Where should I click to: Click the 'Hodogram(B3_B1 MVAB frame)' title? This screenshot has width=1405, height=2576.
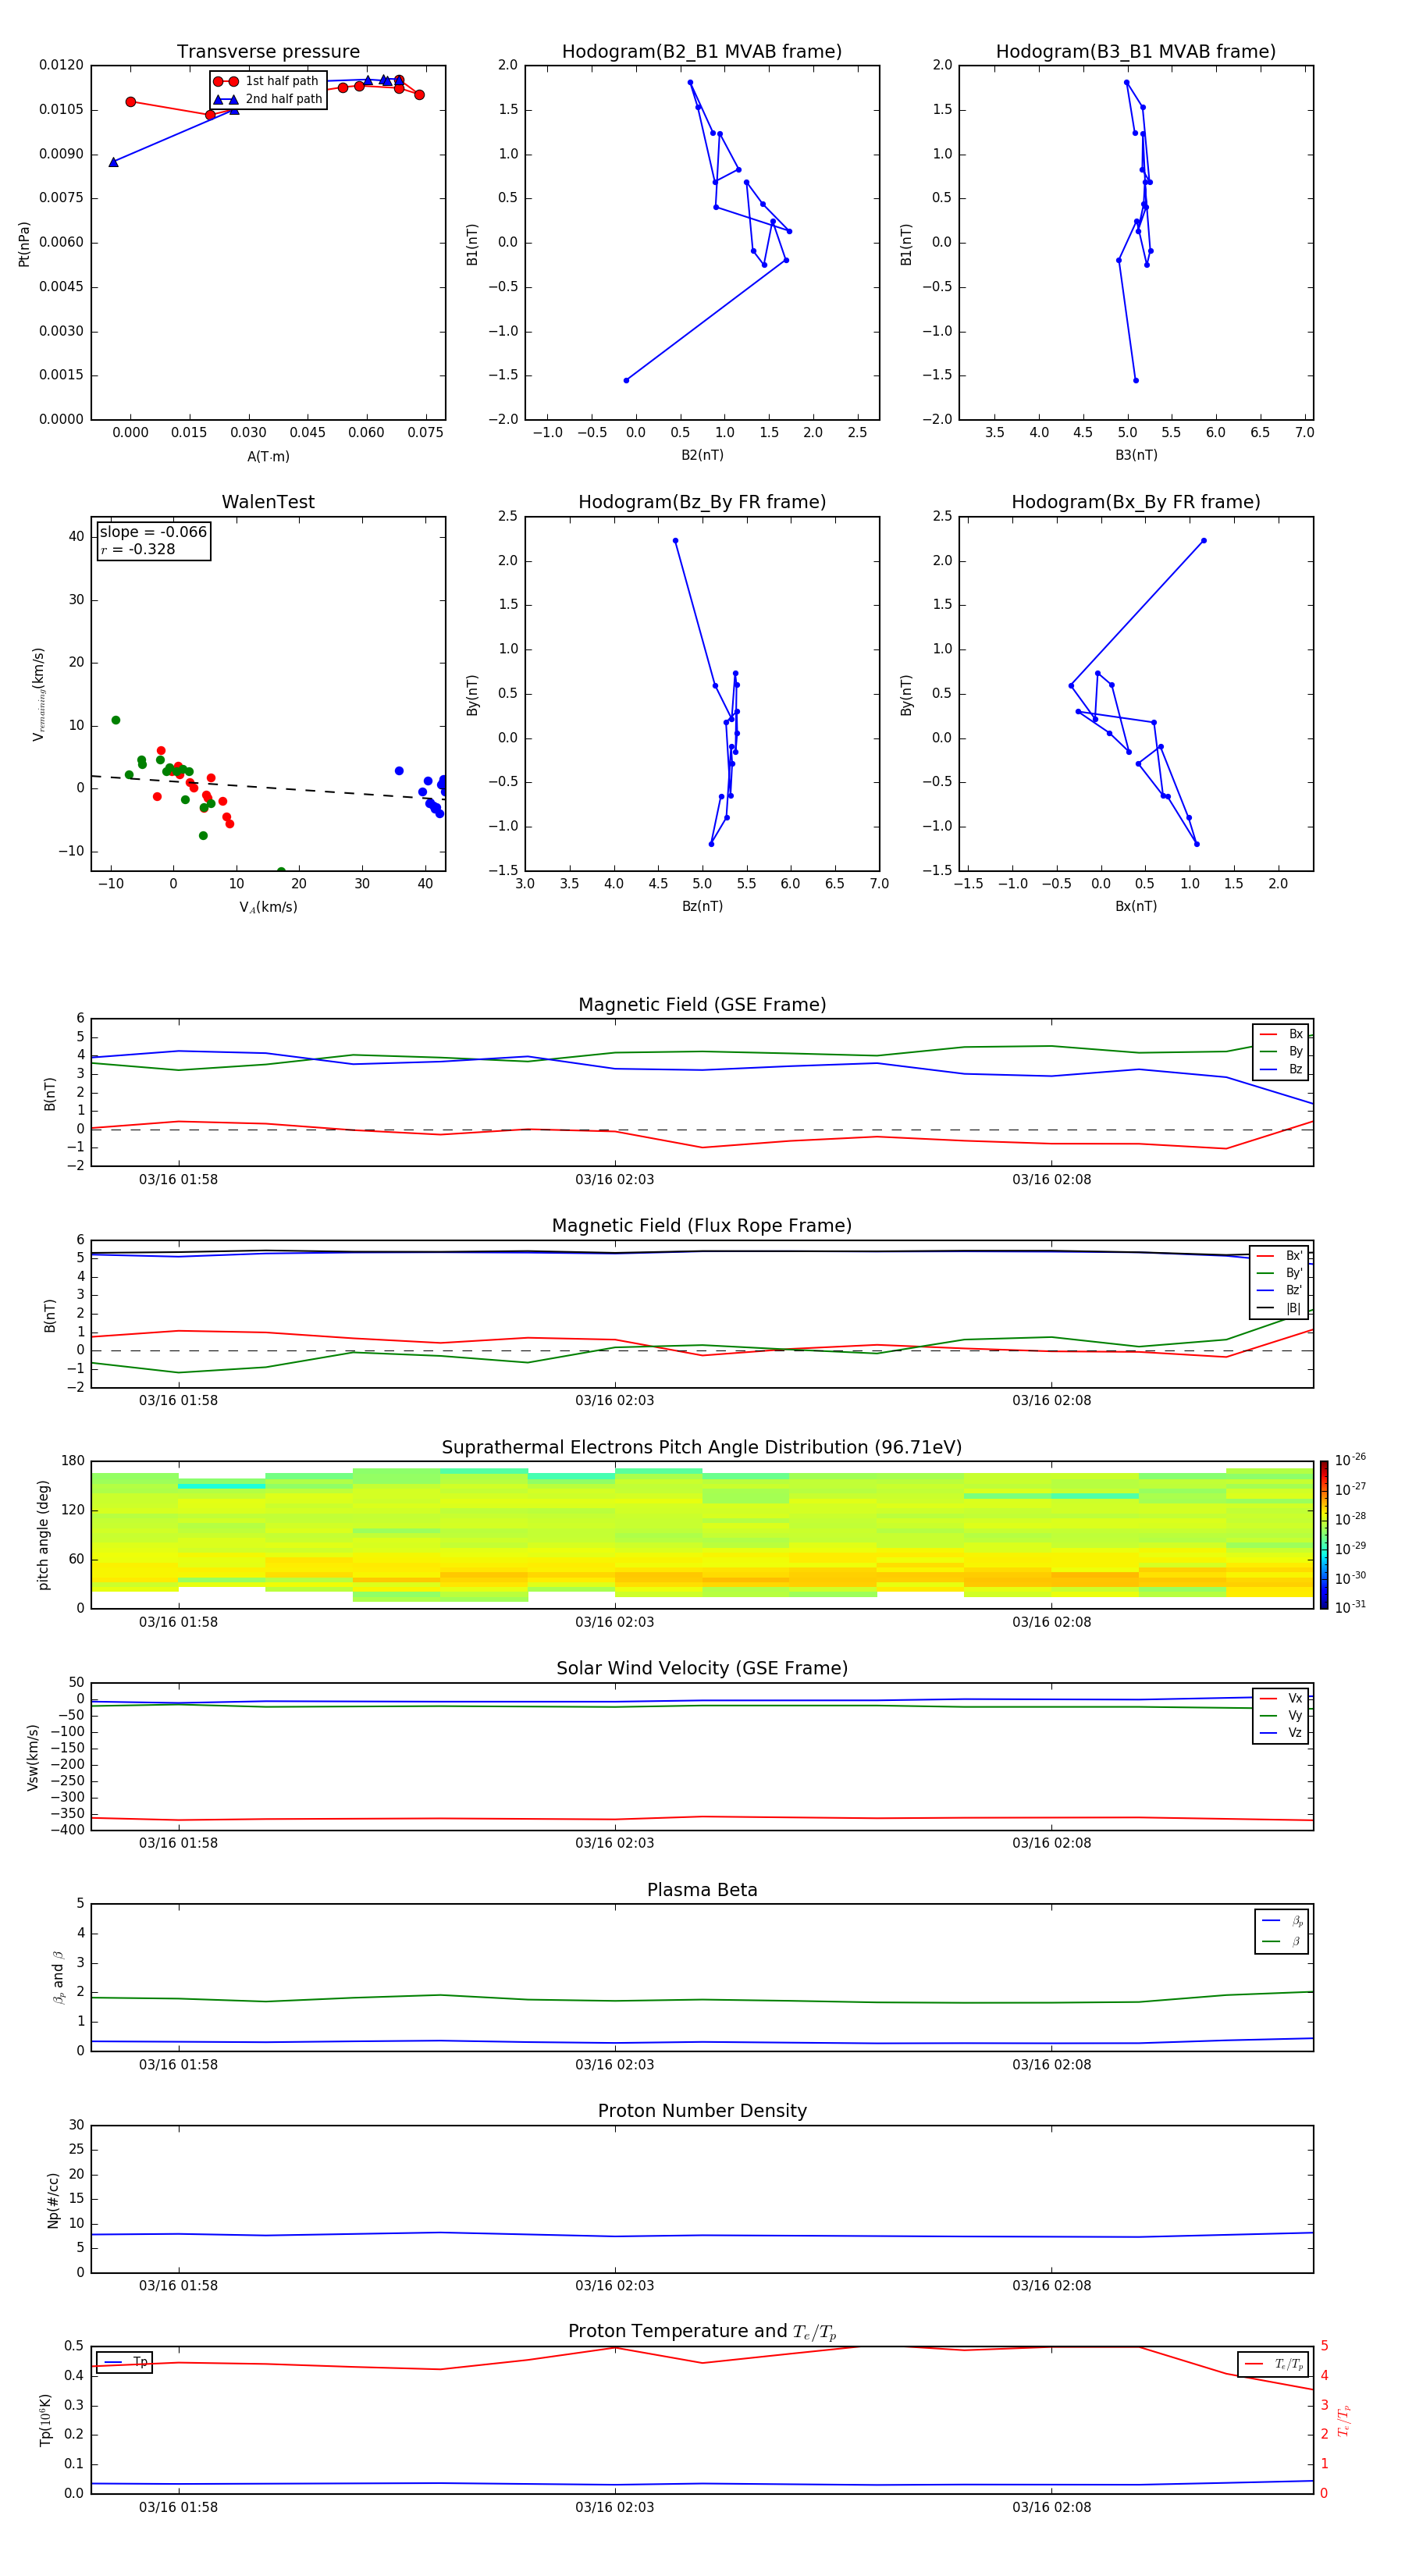pyautogui.click(x=1136, y=52)
